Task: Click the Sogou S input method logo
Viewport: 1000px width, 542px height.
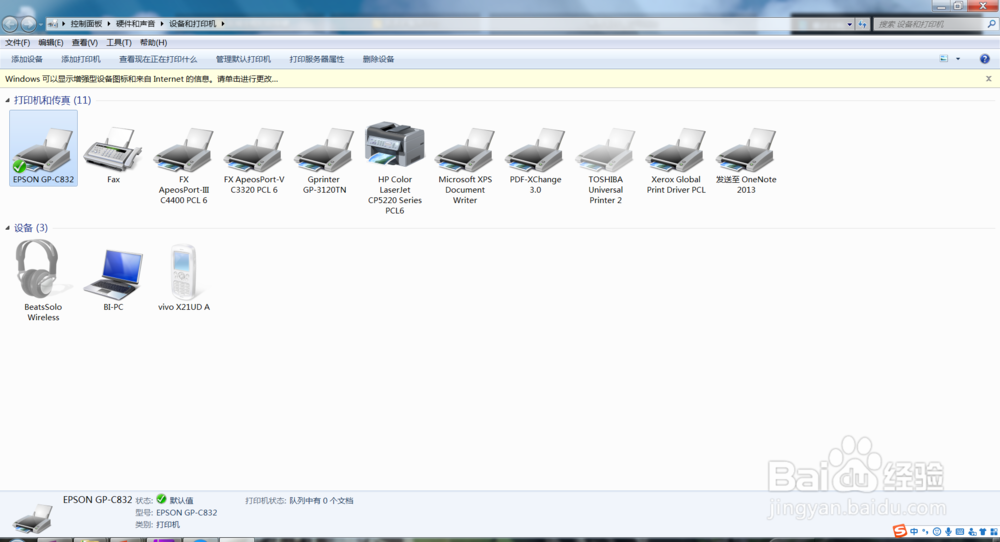Action: click(x=900, y=531)
